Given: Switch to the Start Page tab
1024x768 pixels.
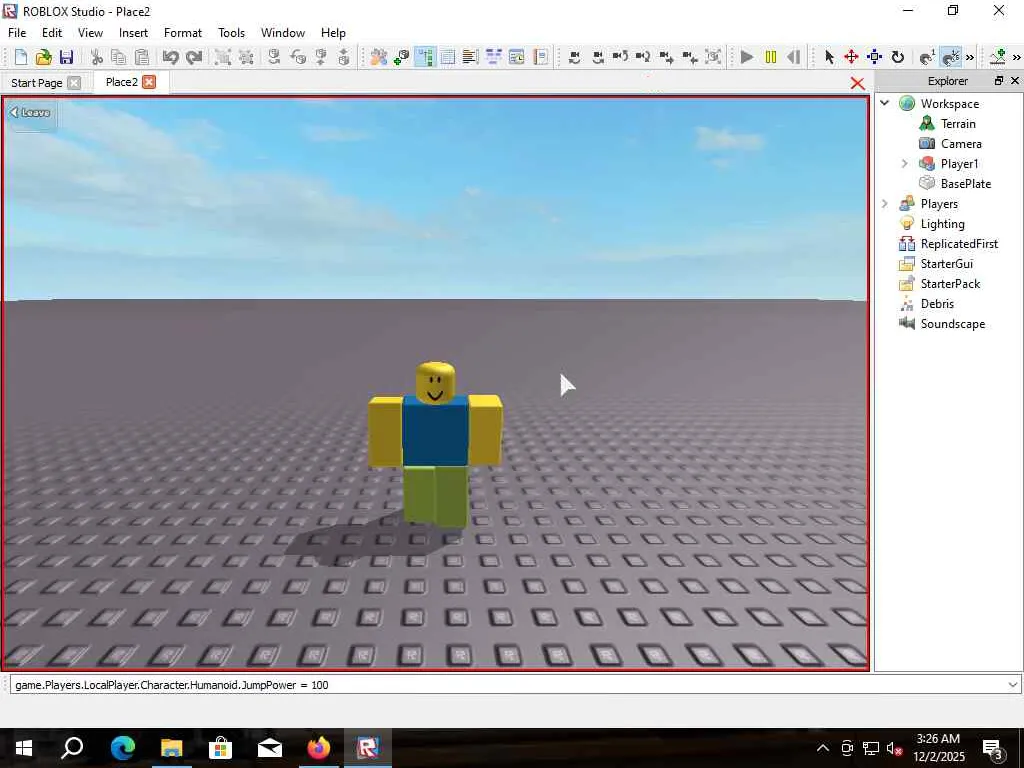Looking at the screenshot, I should [x=37, y=83].
